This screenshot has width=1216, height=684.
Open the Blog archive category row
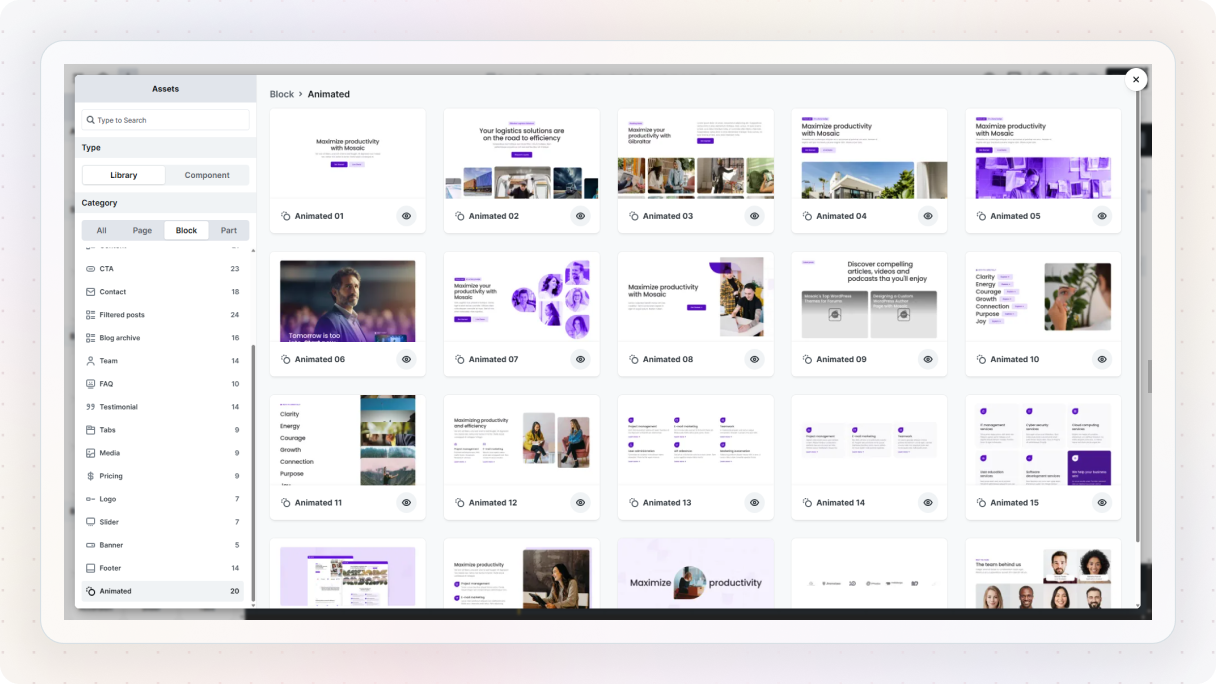pyautogui.click(x=162, y=338)
